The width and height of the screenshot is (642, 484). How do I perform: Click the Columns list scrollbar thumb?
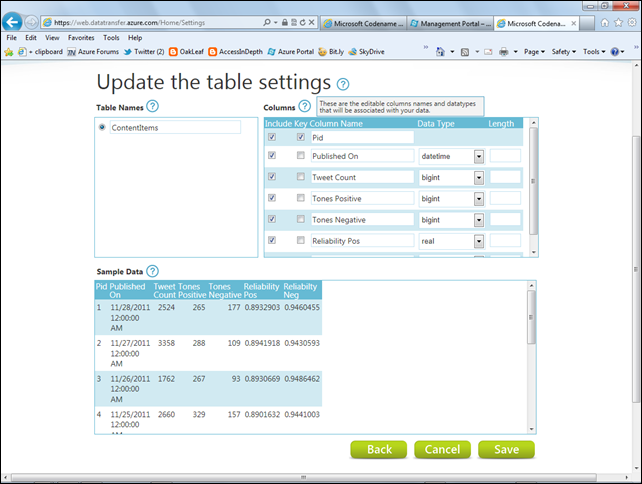point(533,181)
